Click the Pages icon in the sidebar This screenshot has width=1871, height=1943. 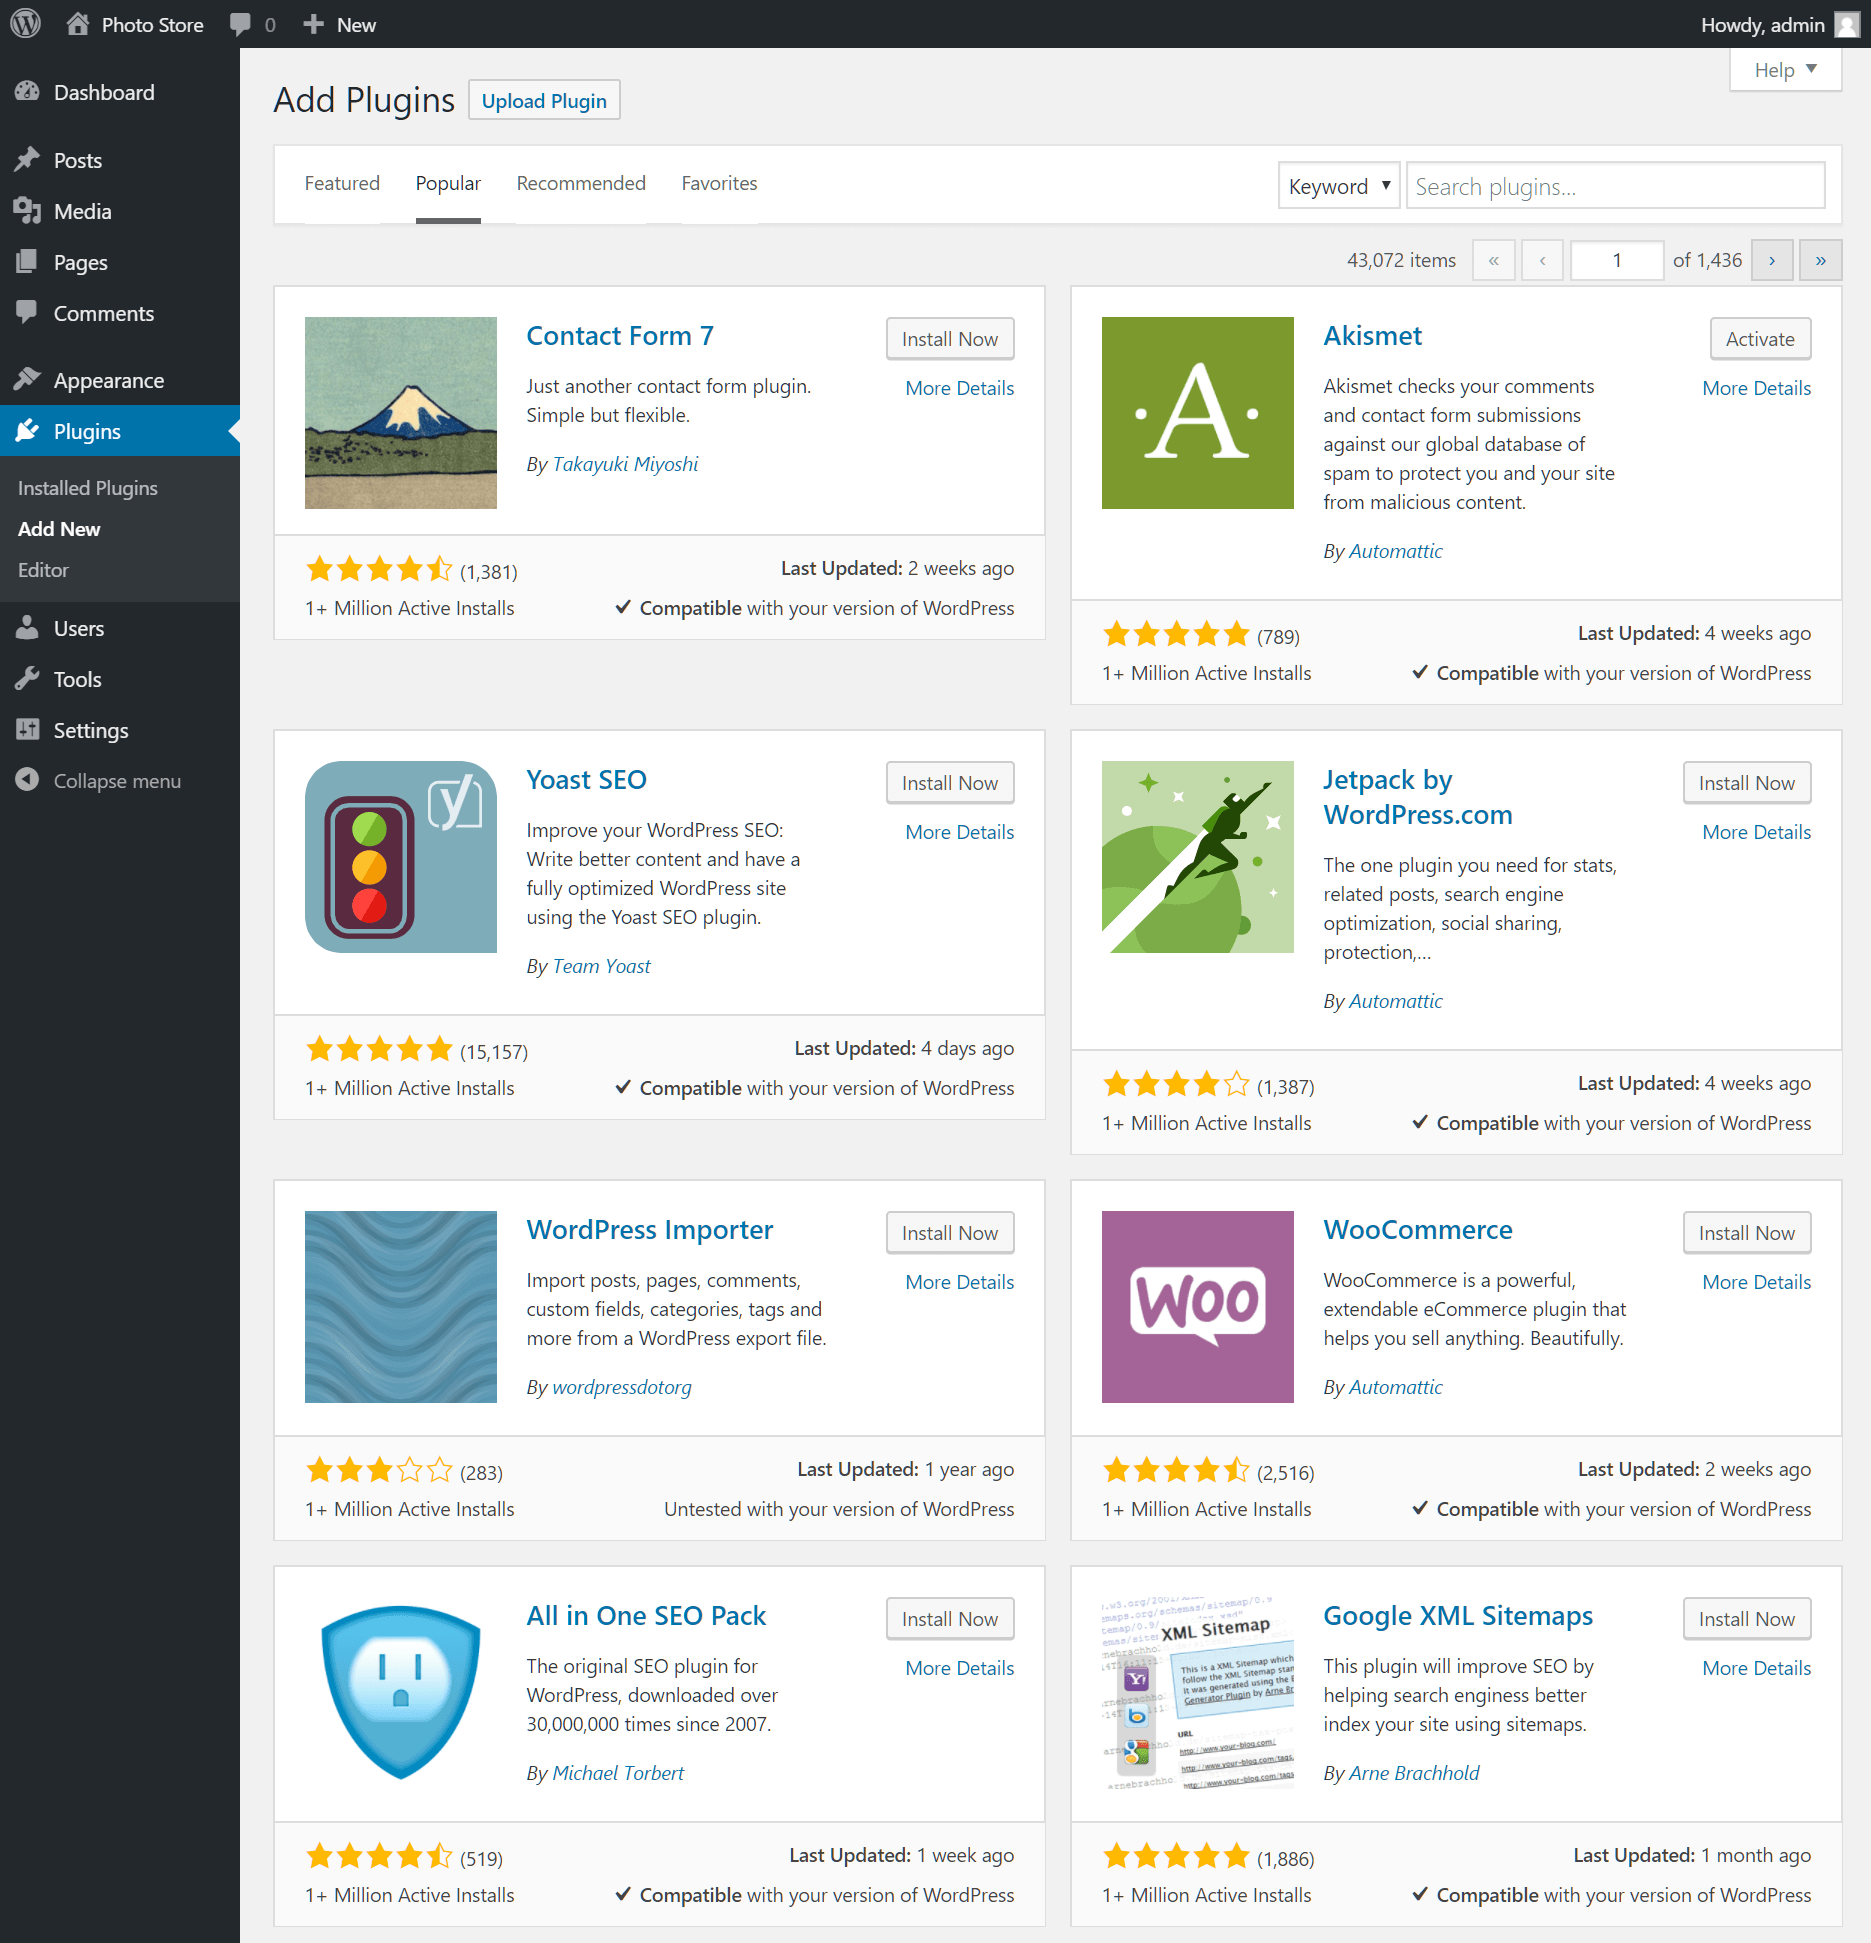[27, 262]
